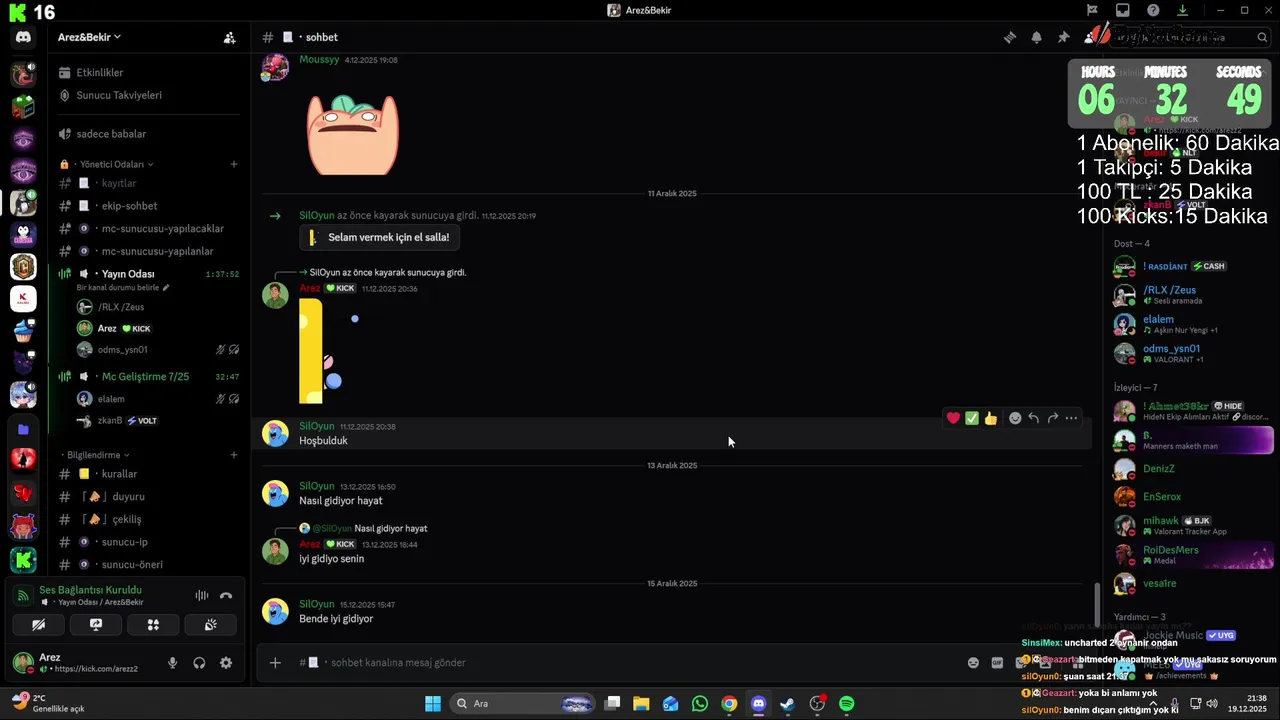Image resolution: width=1280 pixels, height=720 pixels.
Task: Open the Discord inbox icon
Action: point(1123,10)
